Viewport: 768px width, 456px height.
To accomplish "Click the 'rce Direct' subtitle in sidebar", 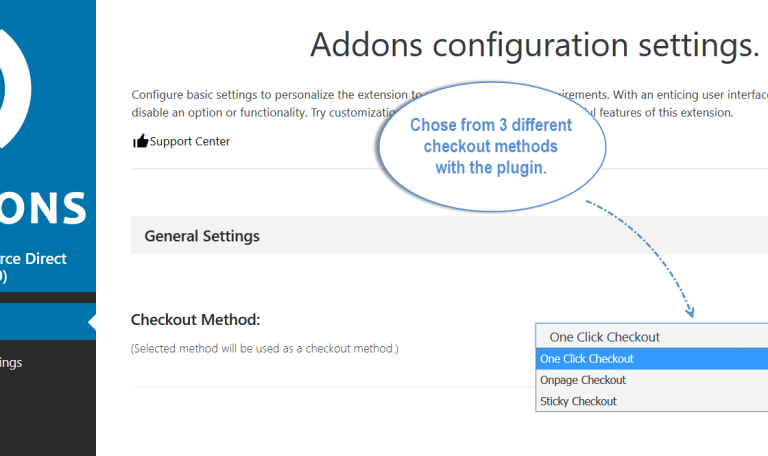I will pos(33,259).
